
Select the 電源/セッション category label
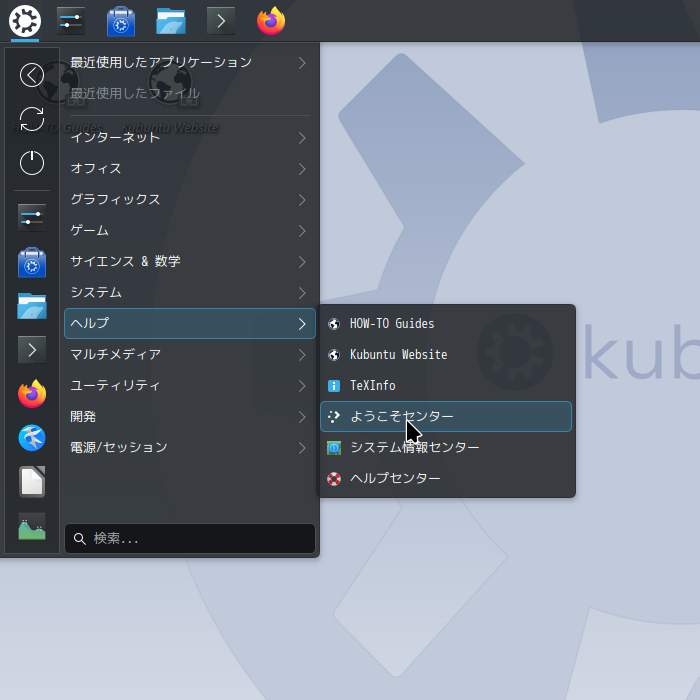click(x=119, y=447)
